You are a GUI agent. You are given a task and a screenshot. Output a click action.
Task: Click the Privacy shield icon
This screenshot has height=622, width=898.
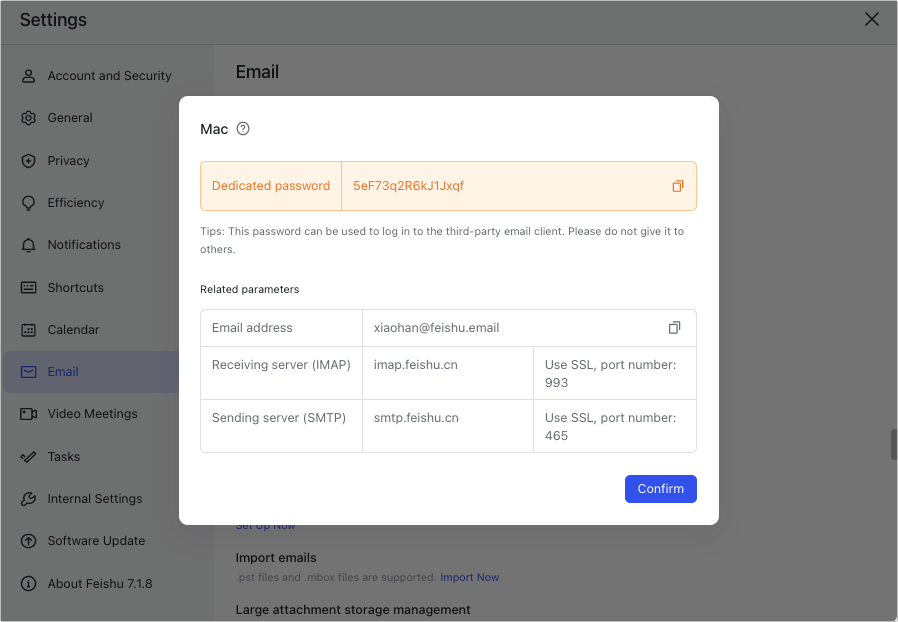pyautogui.click(x=28, y=160)
